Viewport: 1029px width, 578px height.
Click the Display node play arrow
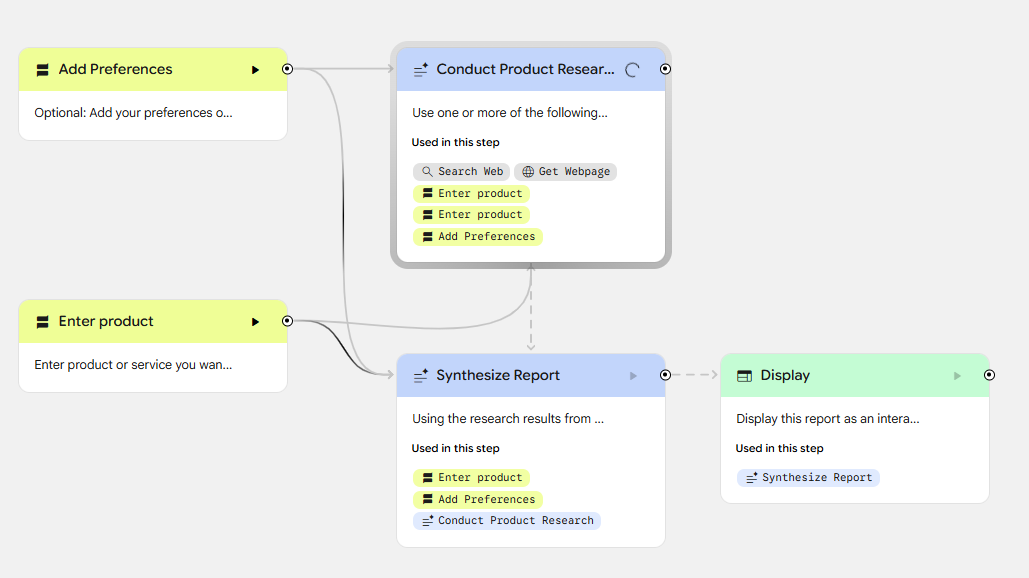pyautogui.click(x=957, y=376)
